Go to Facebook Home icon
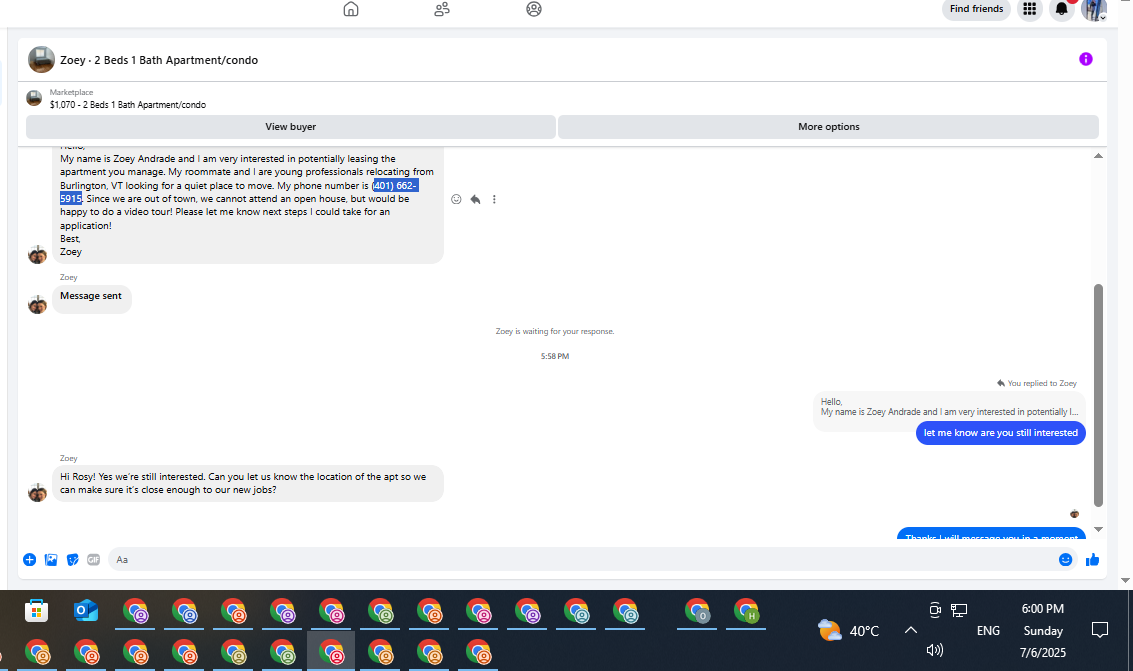 coord(350,9)
